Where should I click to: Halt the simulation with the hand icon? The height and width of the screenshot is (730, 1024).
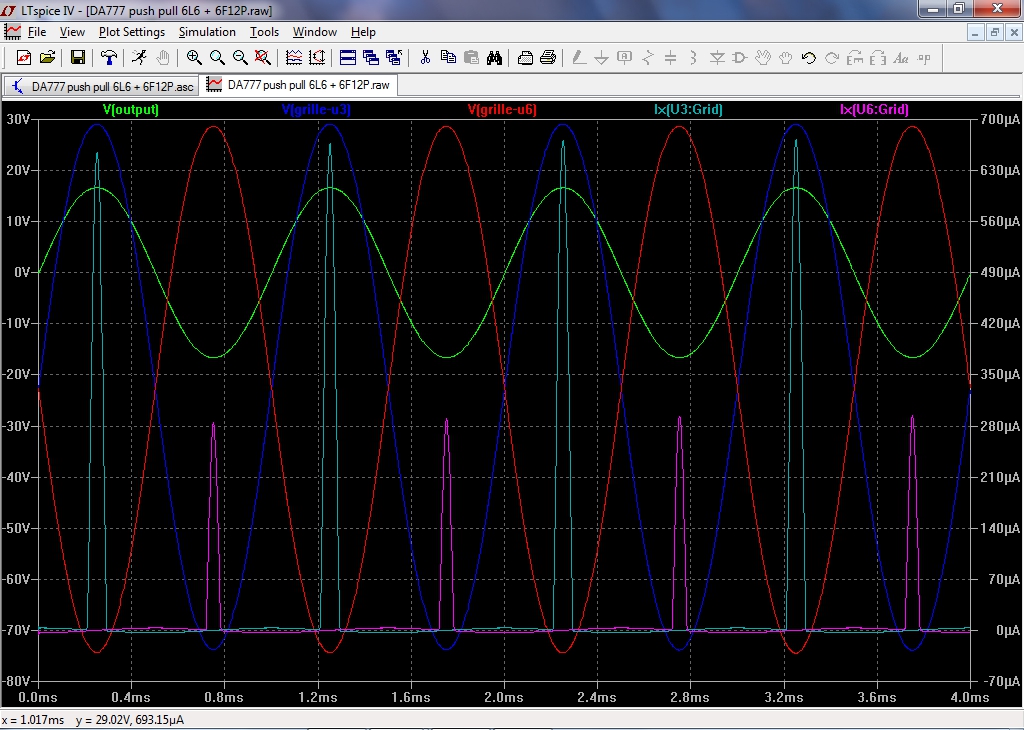pos(163,58)
